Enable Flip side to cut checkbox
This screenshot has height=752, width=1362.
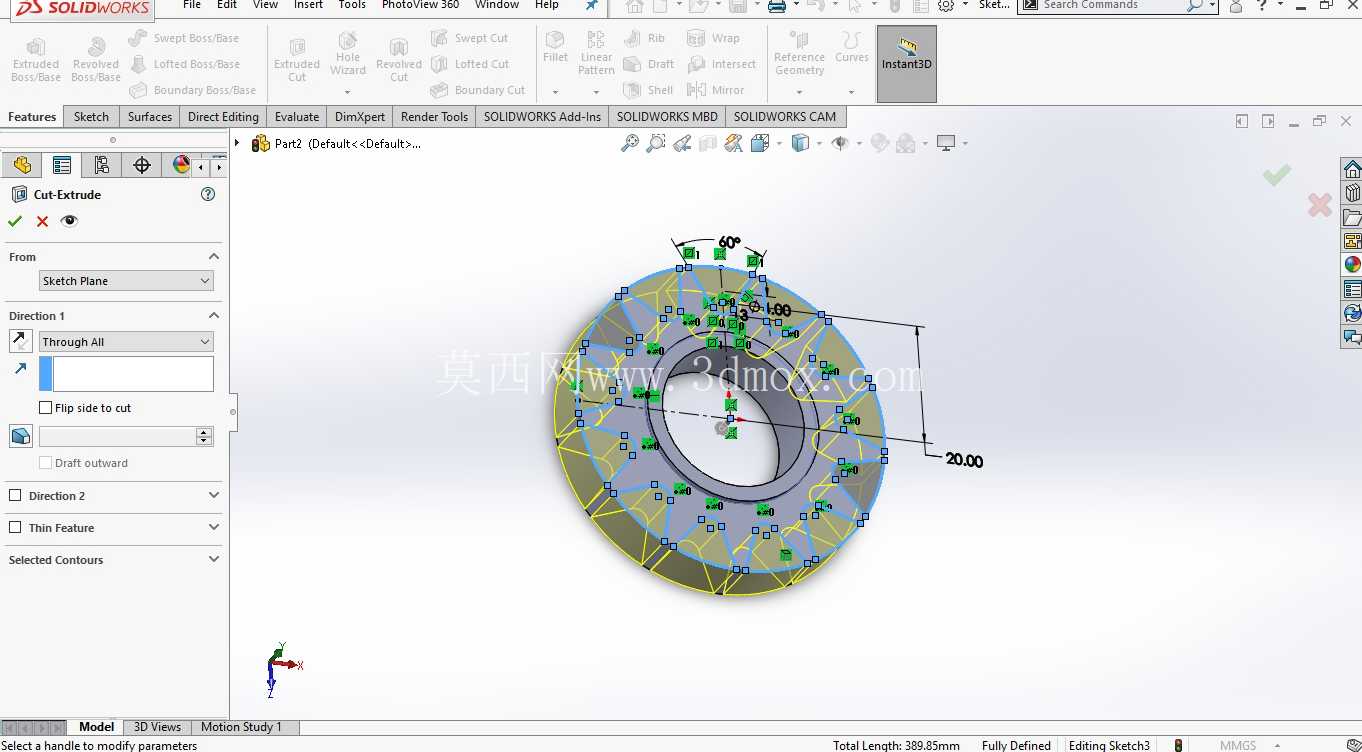[45, 408]
